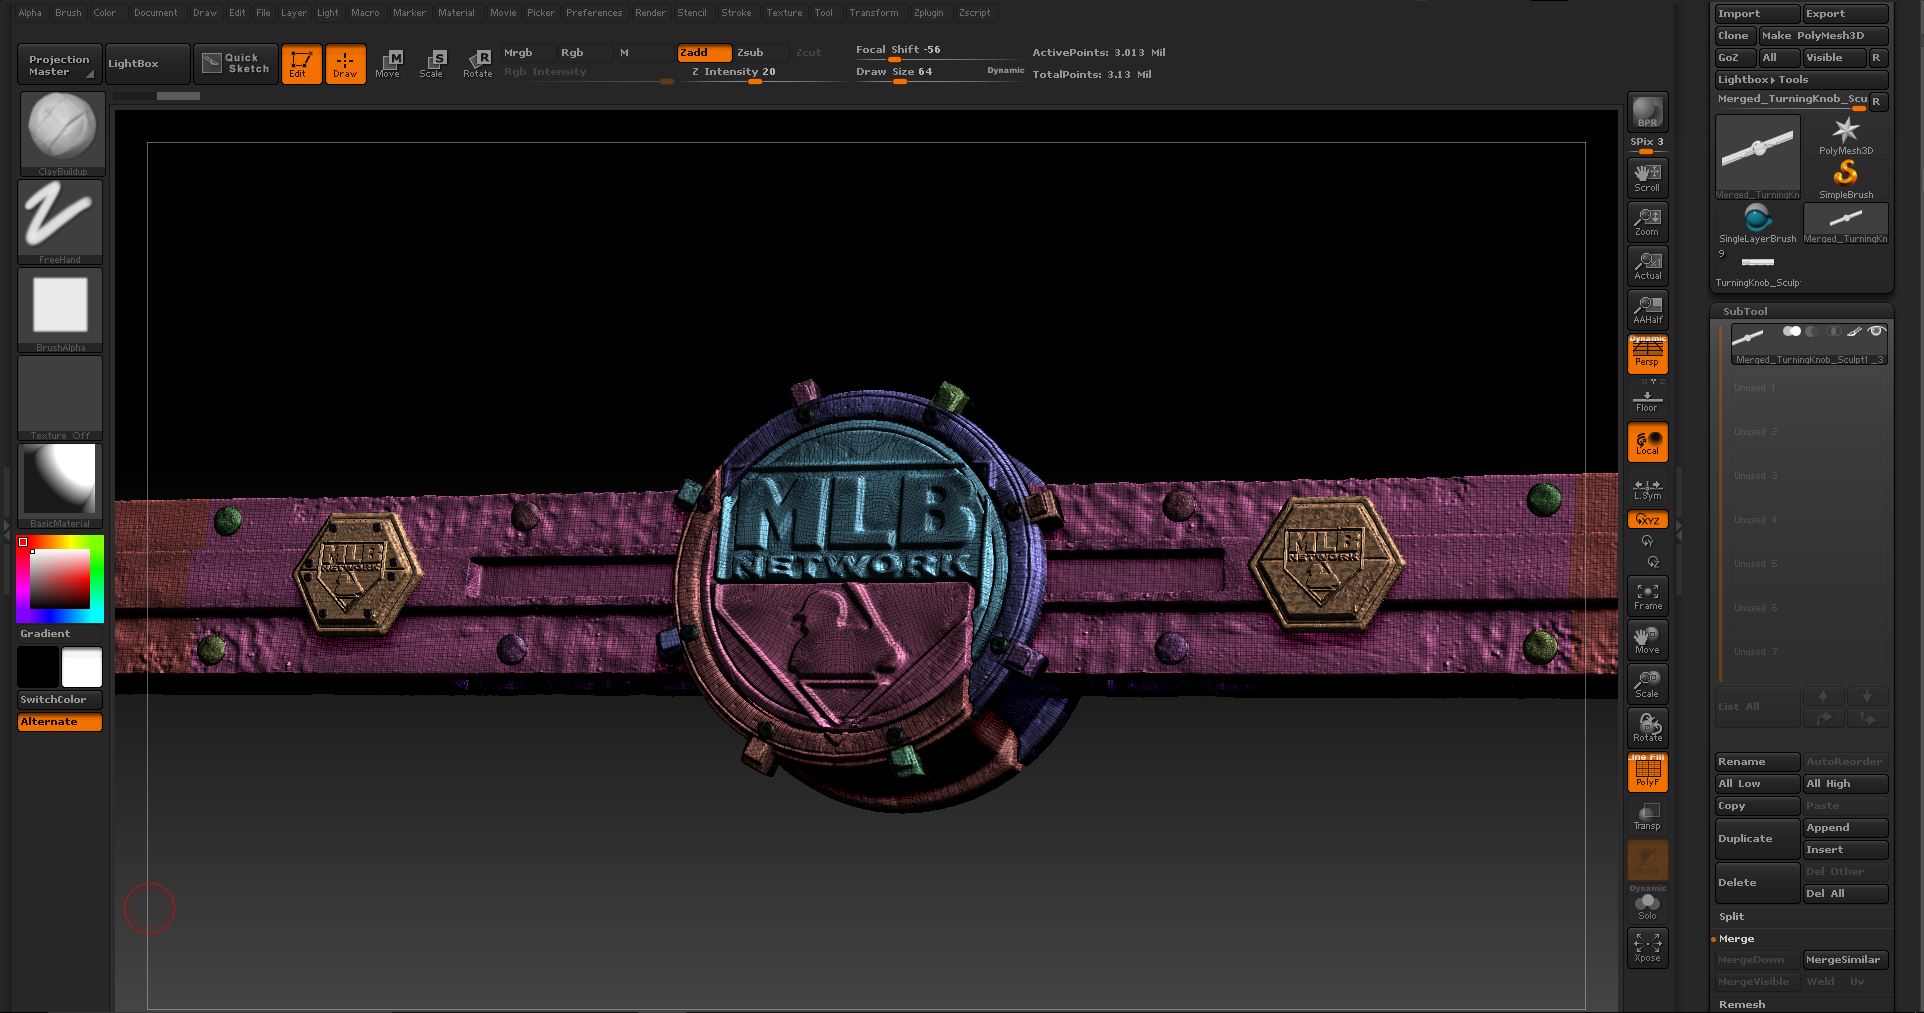Select the Zoom canvas tool
Image resolution: width=1924 pixels, height=1013 pixels.
click(x=1647, y=221)
